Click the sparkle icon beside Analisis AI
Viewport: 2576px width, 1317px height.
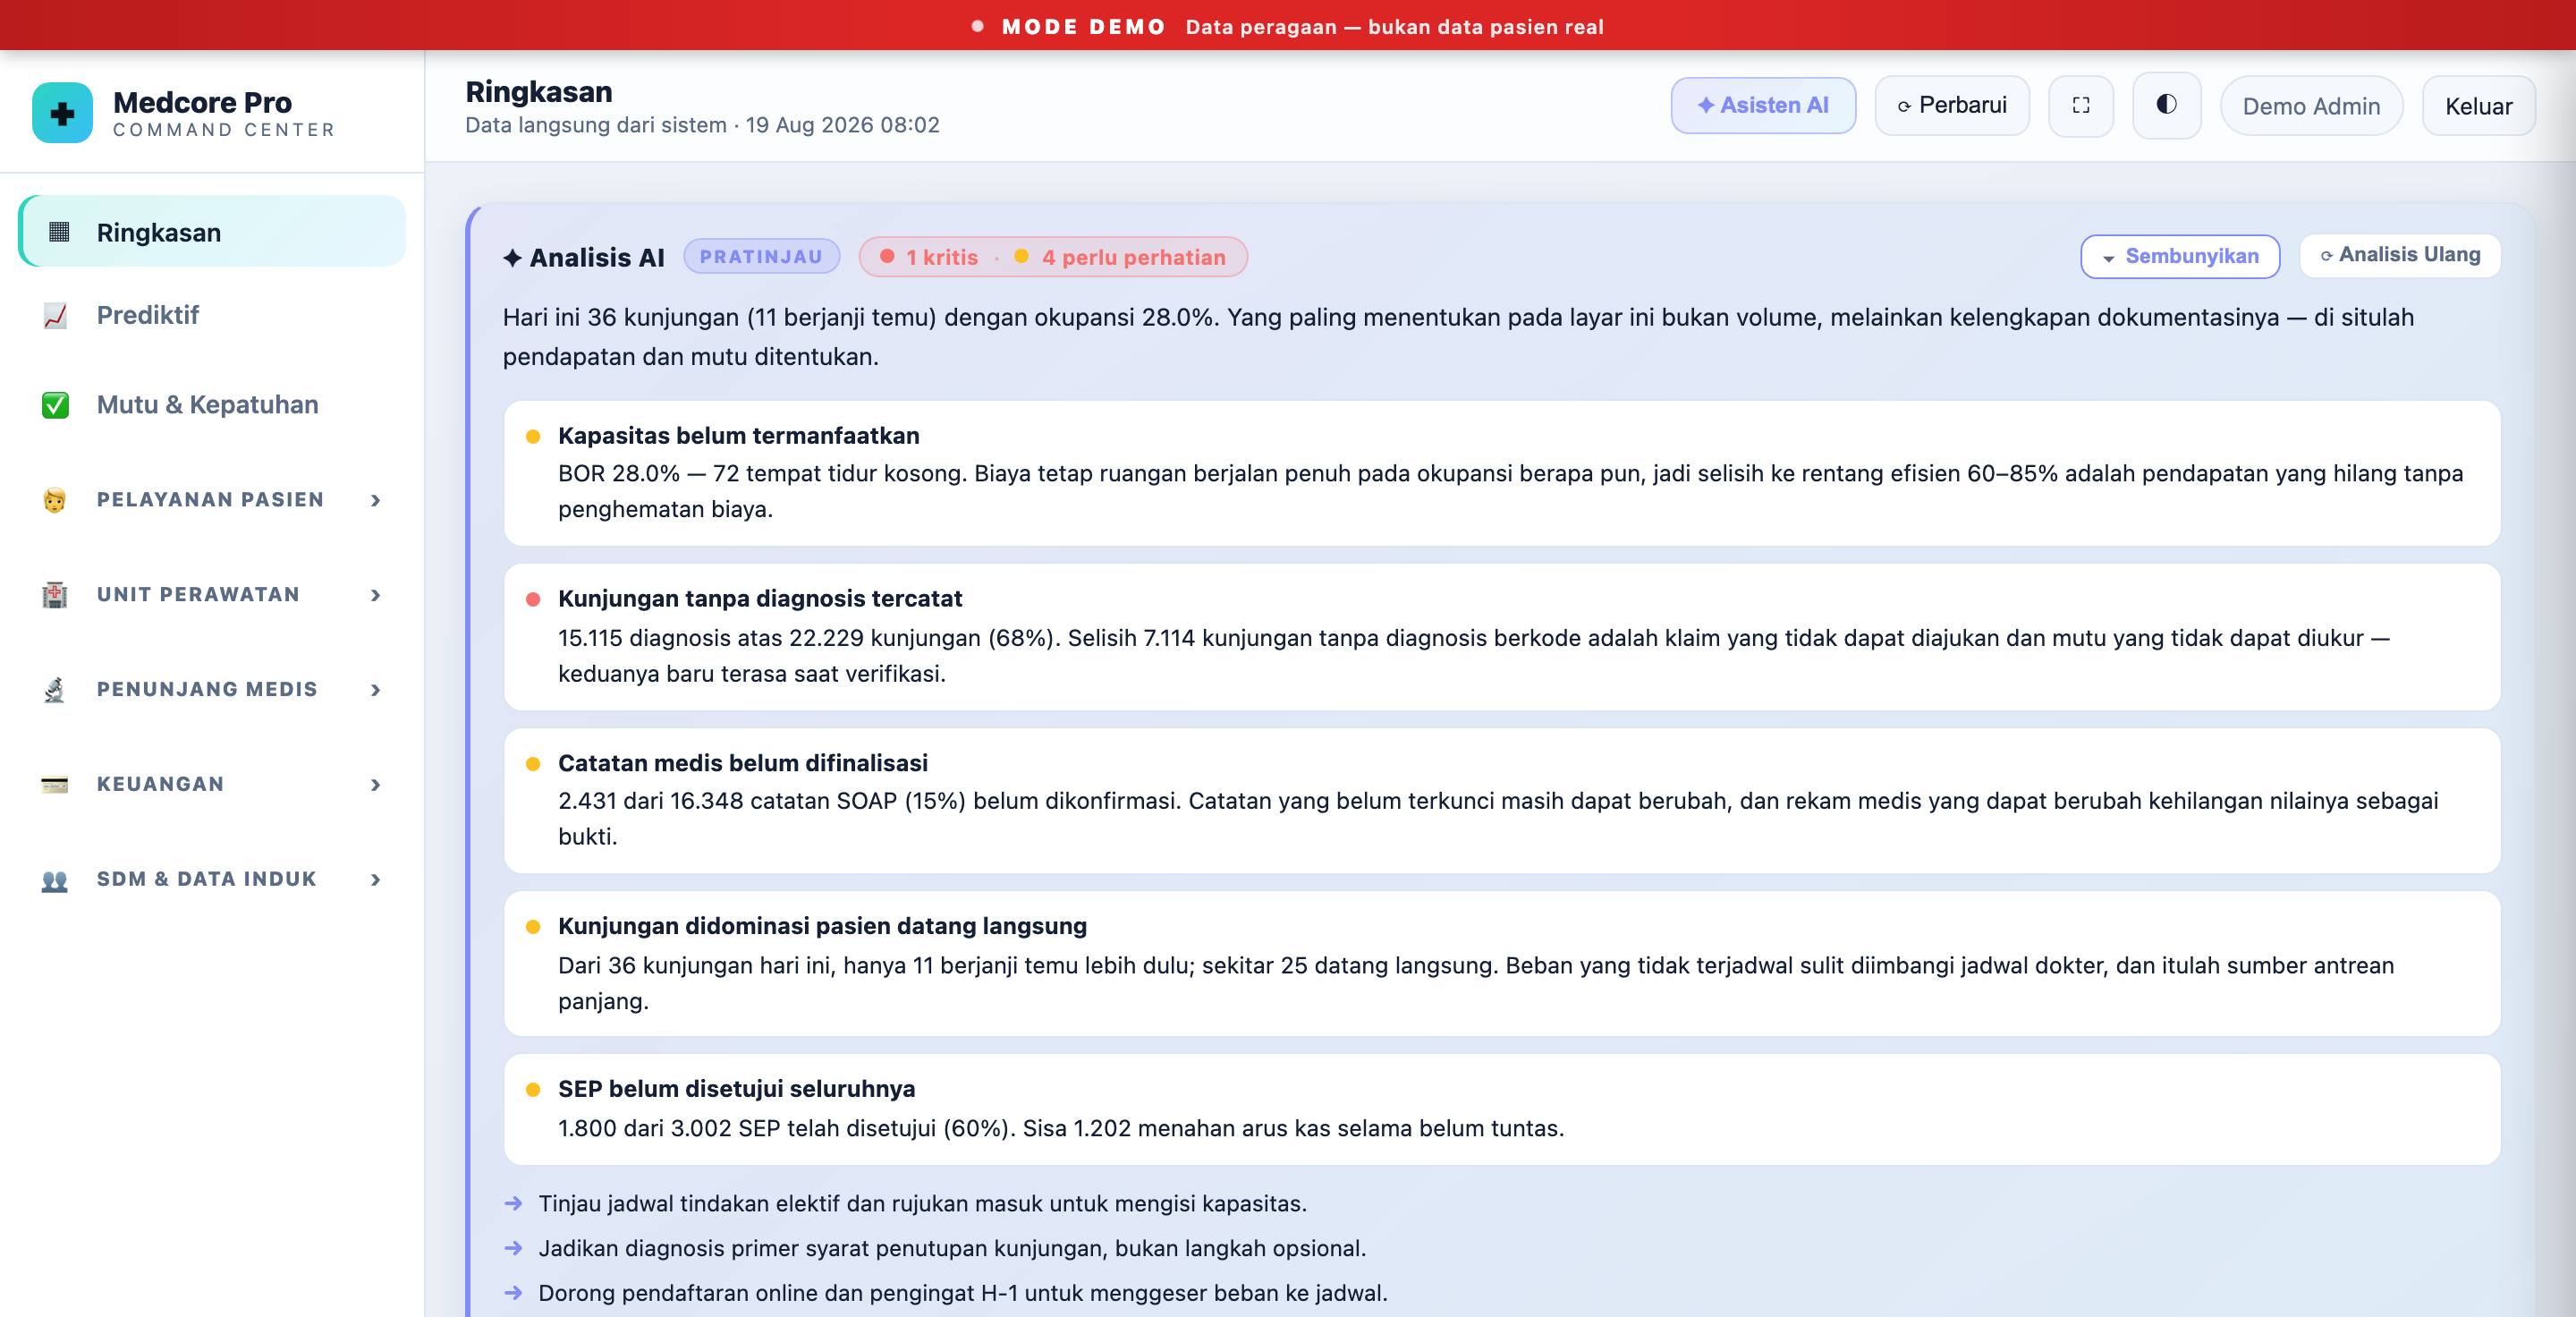pyautogui.click(x=512, y=258)
